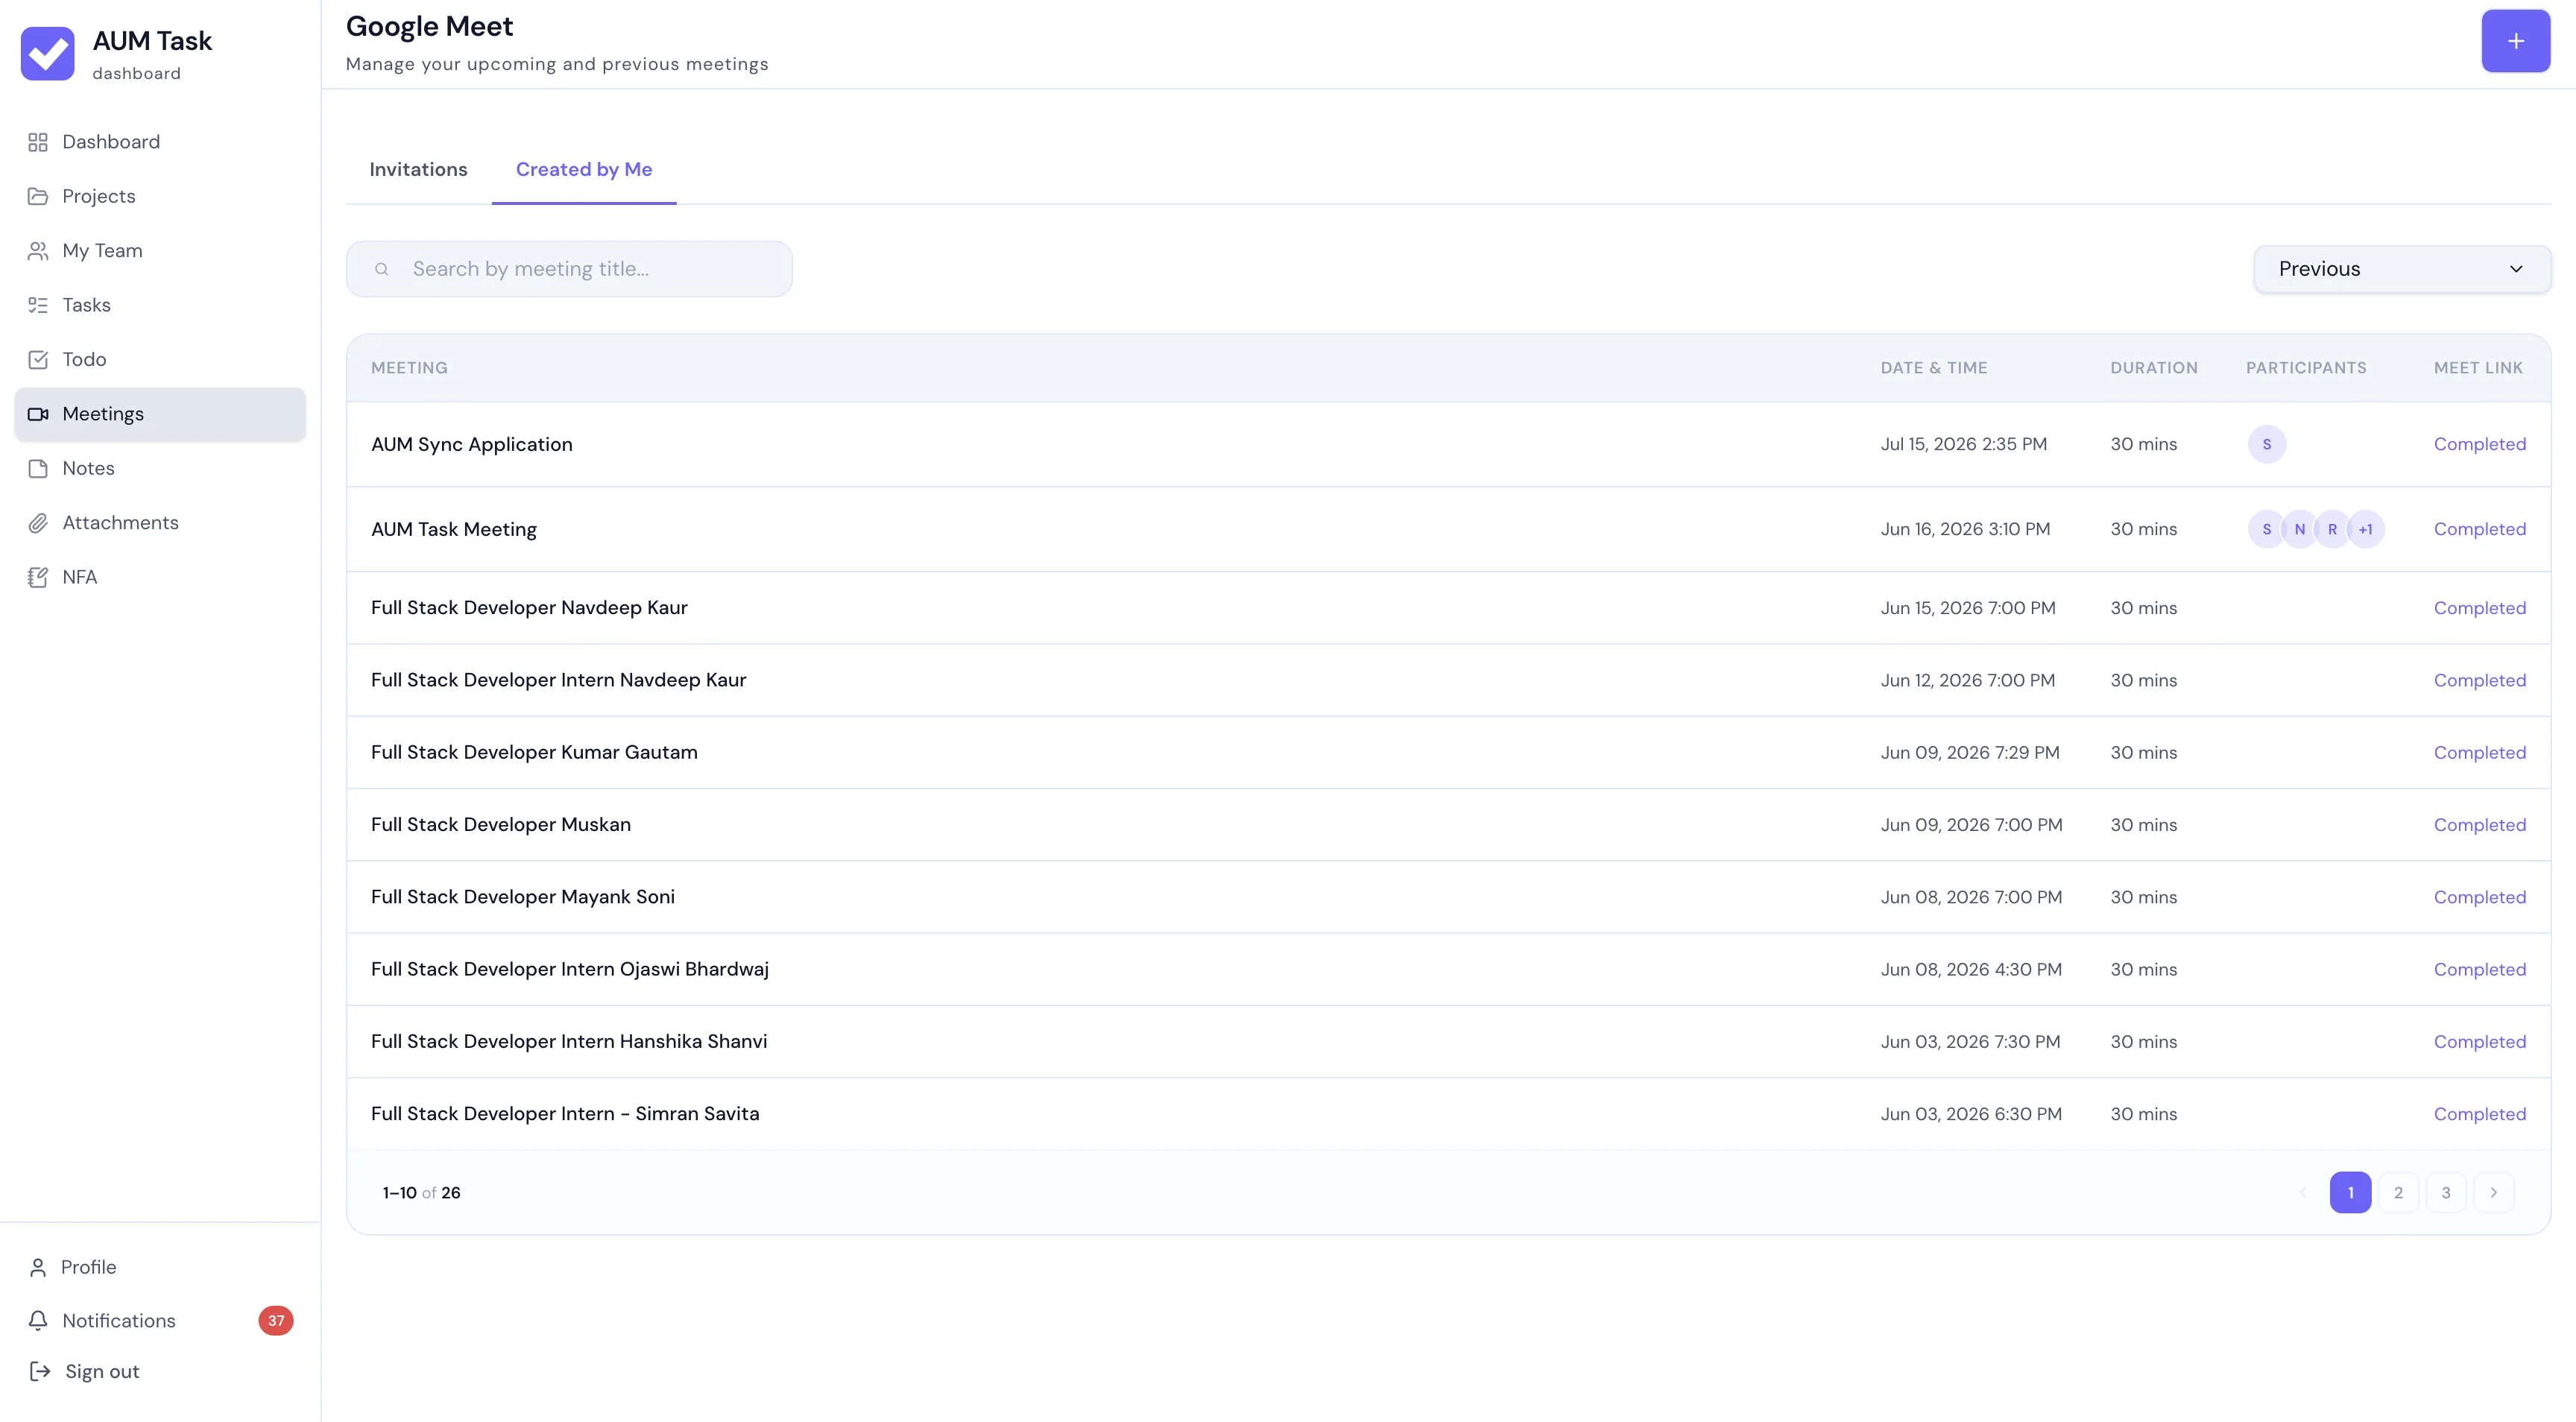
Task: Click the AUM Task checkmark logo
Action: [x=47, y=53]
